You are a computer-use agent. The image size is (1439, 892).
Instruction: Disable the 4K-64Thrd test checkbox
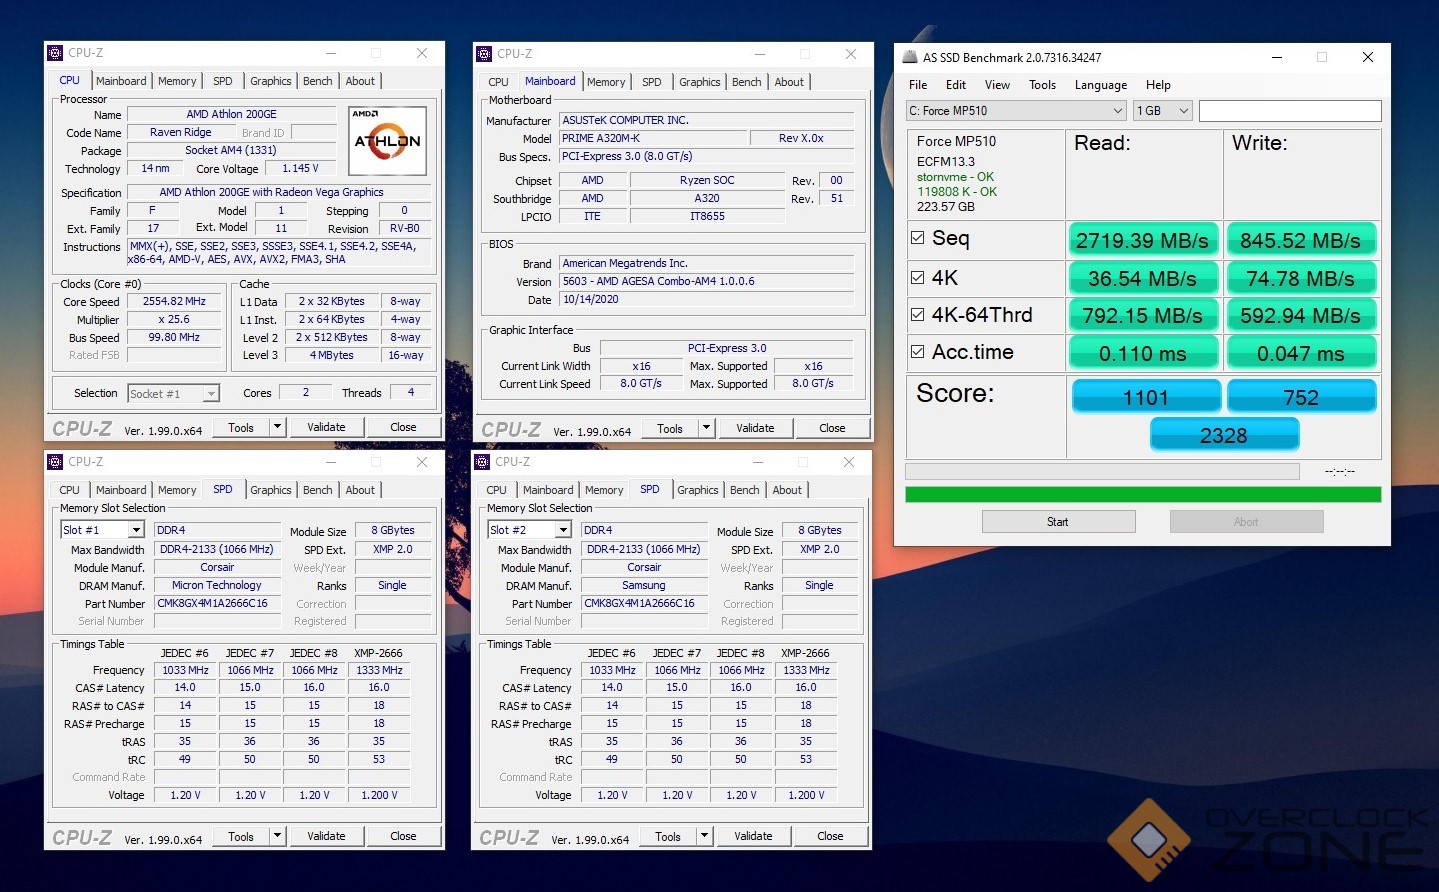917,314
